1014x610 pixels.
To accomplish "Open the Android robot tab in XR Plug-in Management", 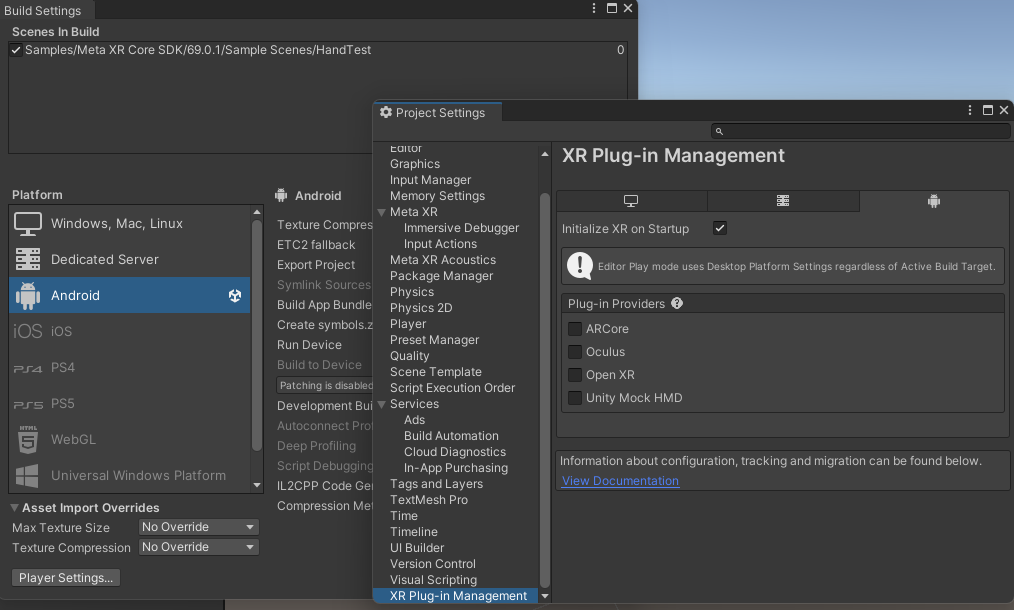I will (933, 201).
